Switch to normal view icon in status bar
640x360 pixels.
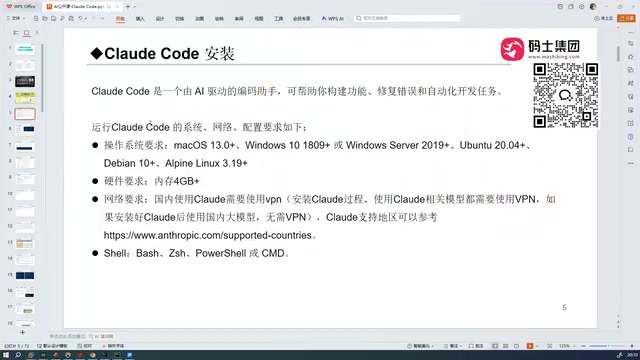click(x=495, y=346)
